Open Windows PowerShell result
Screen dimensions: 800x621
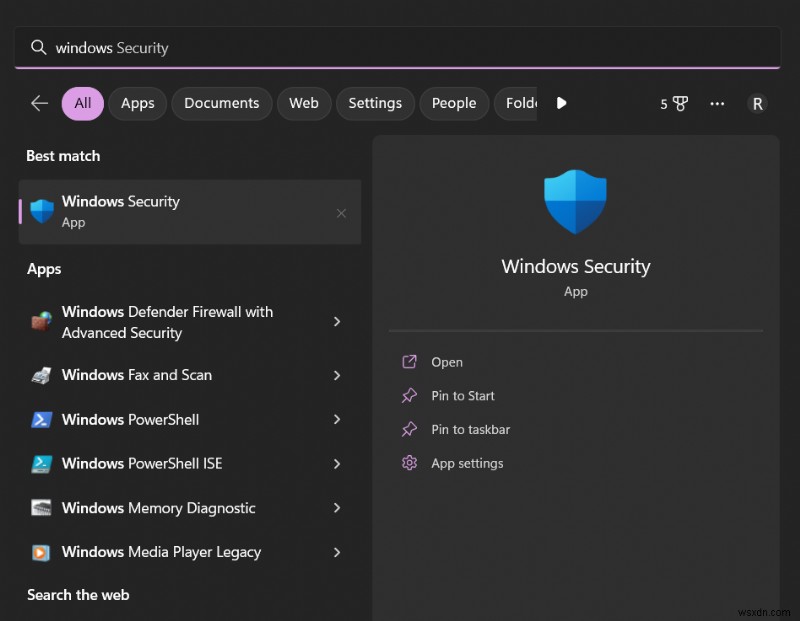point(190,419)
